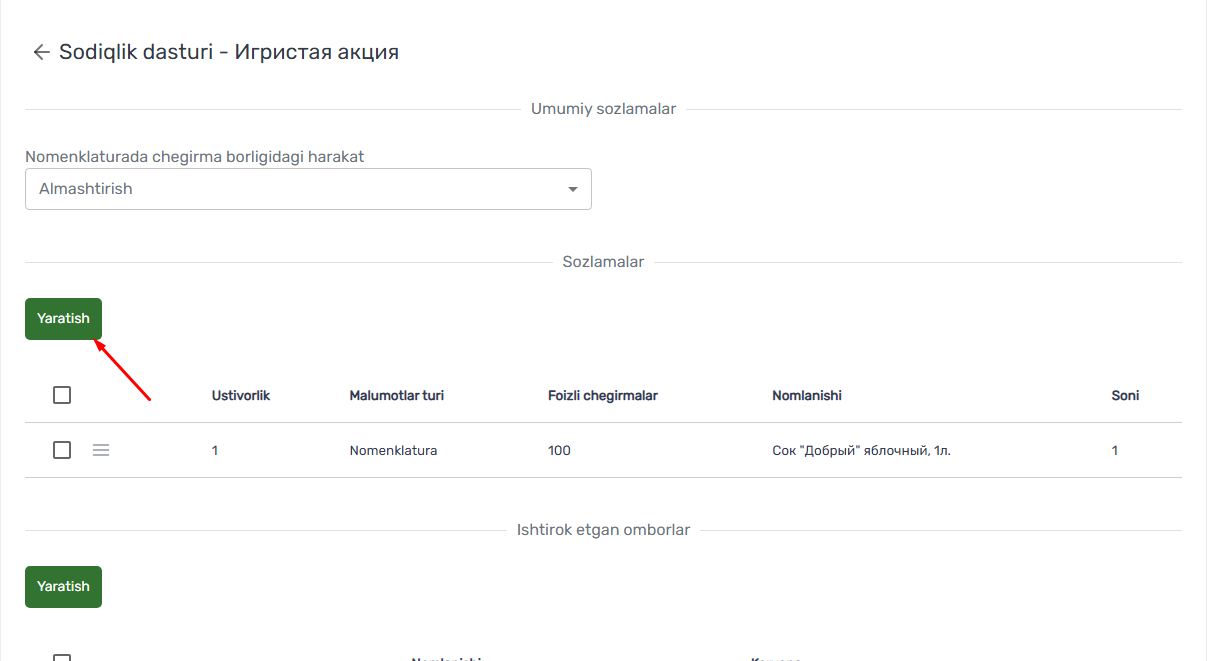Click the dropdown caret arrow beside Almashtirish
Viewport: 1207px width, 661px height.
573,189
